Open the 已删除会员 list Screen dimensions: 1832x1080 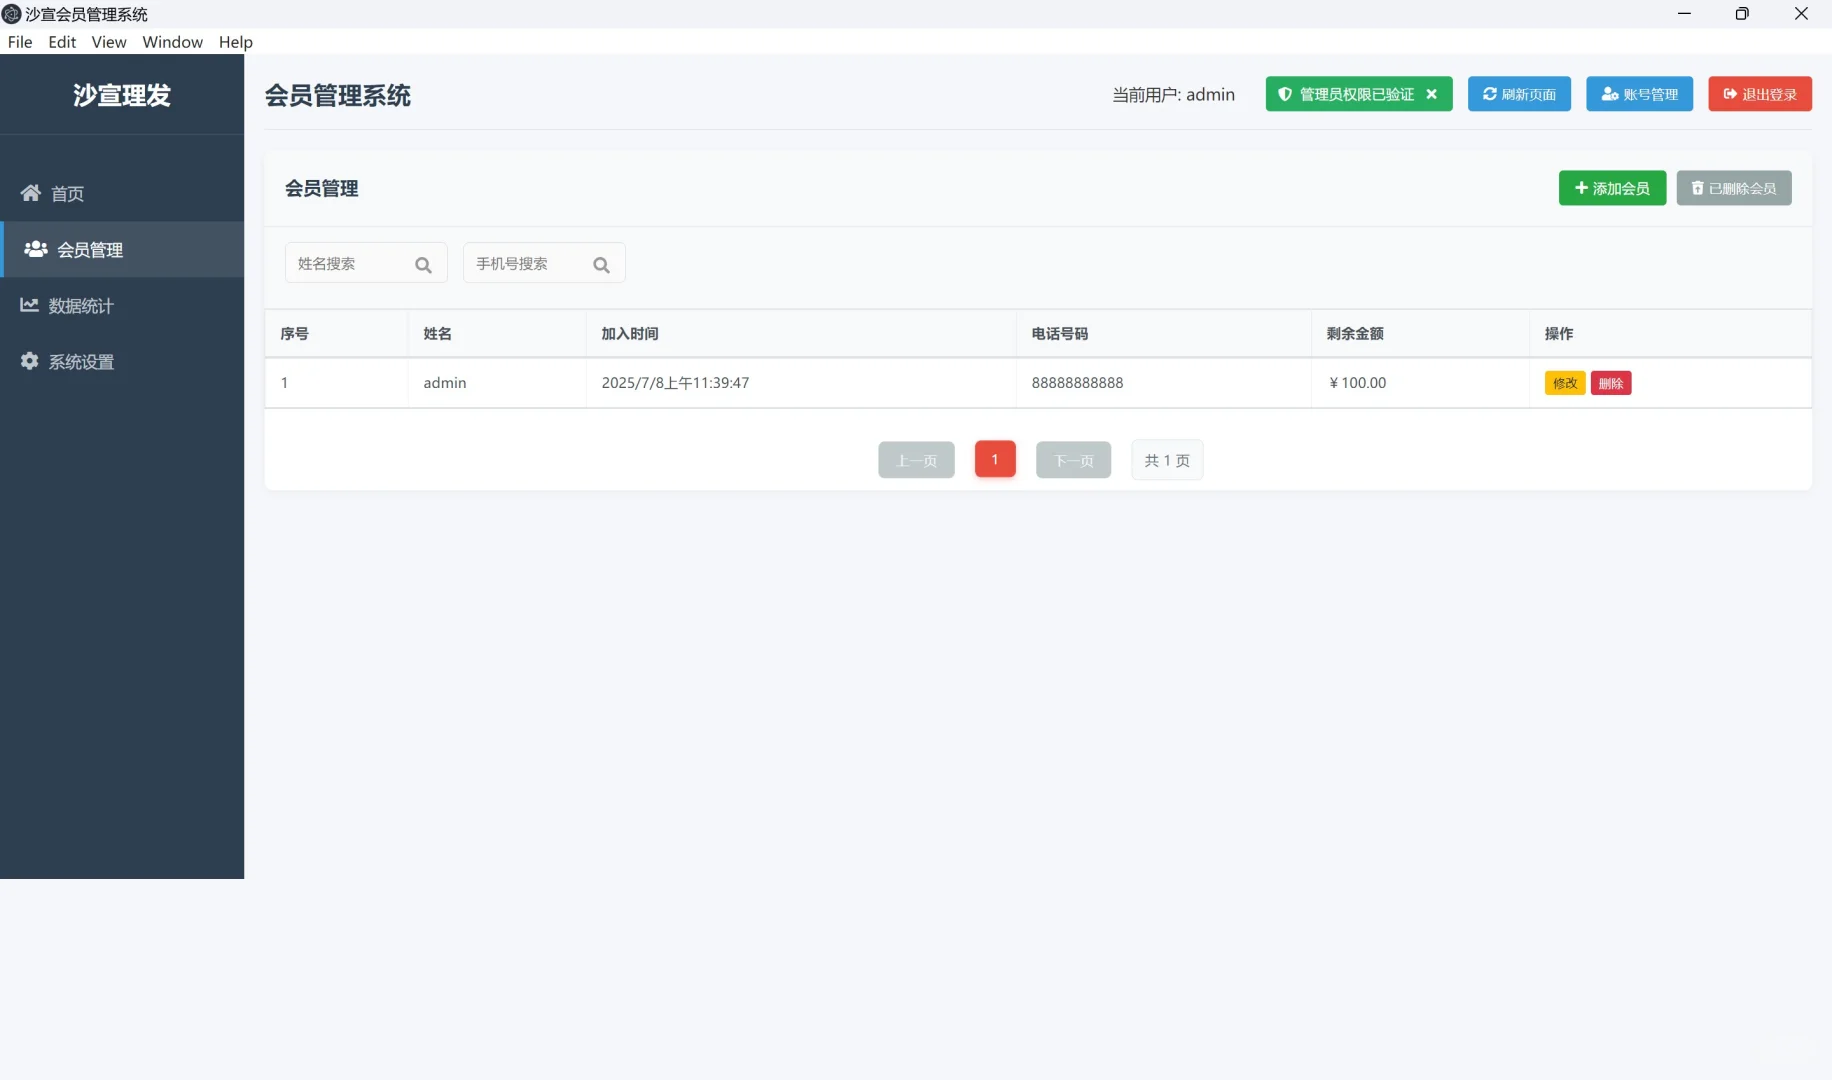point(1734,188)
